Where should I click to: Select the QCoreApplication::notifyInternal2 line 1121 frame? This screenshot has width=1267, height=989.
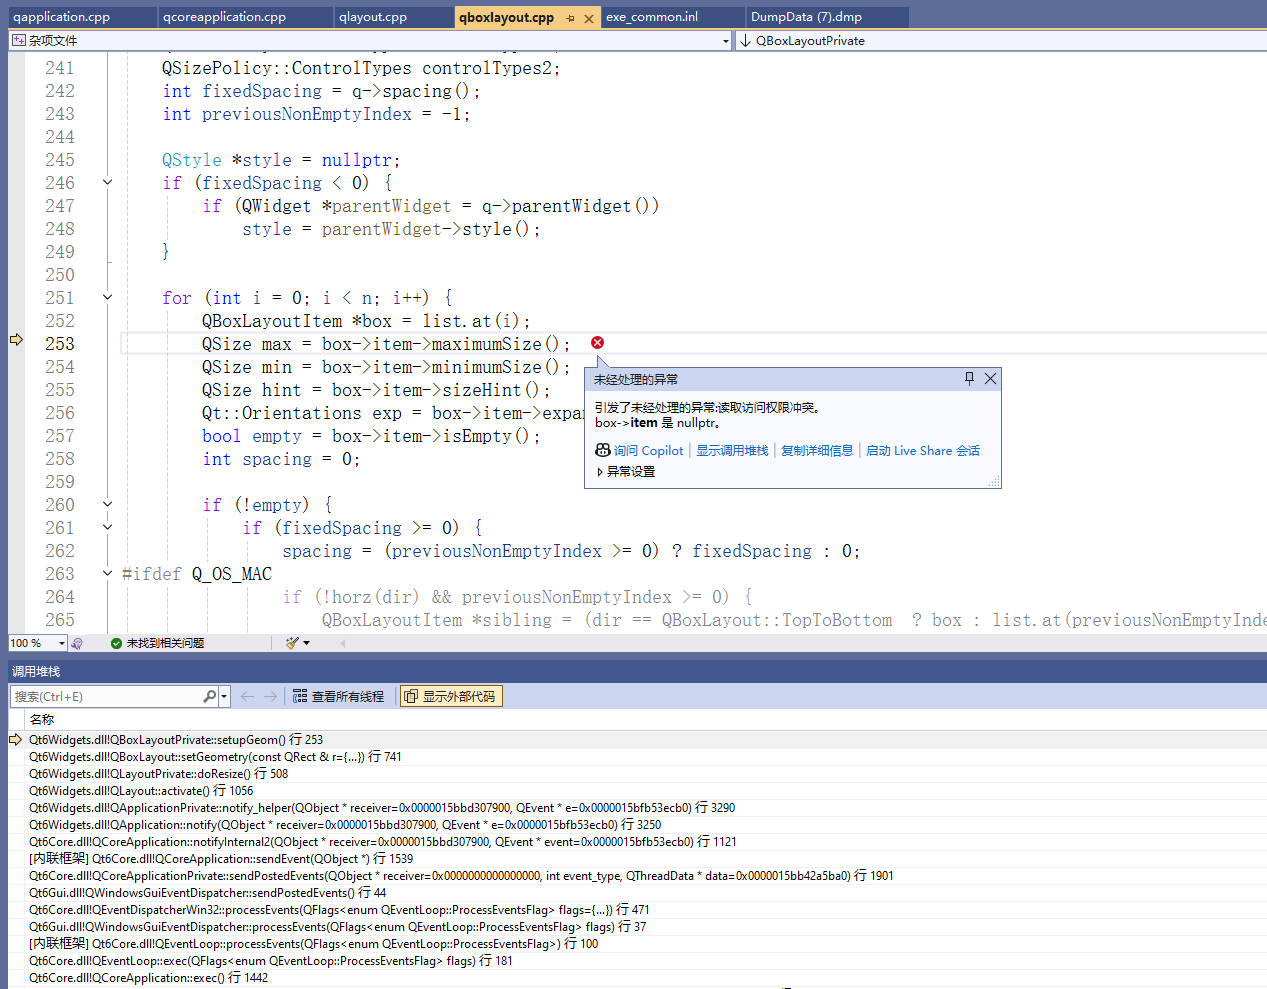click(383, 842)
